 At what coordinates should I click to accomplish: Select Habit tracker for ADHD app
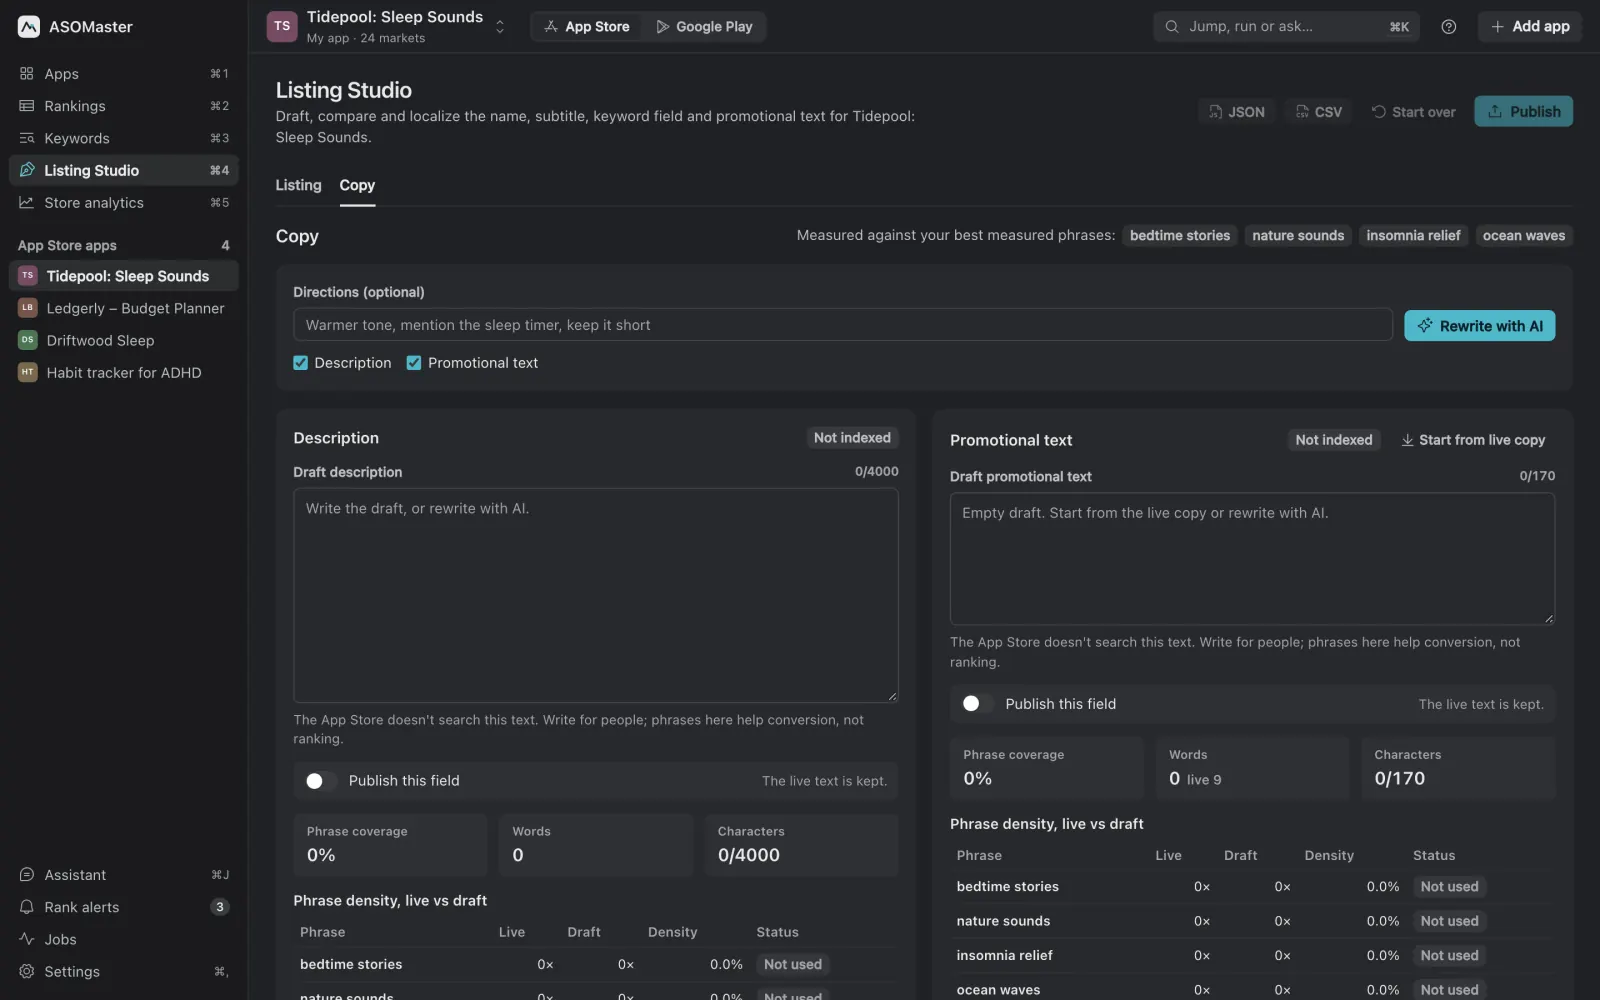point(124,372)
